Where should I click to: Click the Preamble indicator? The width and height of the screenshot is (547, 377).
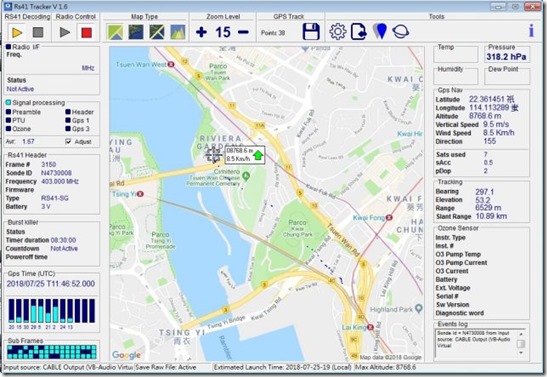coord(8,112)
